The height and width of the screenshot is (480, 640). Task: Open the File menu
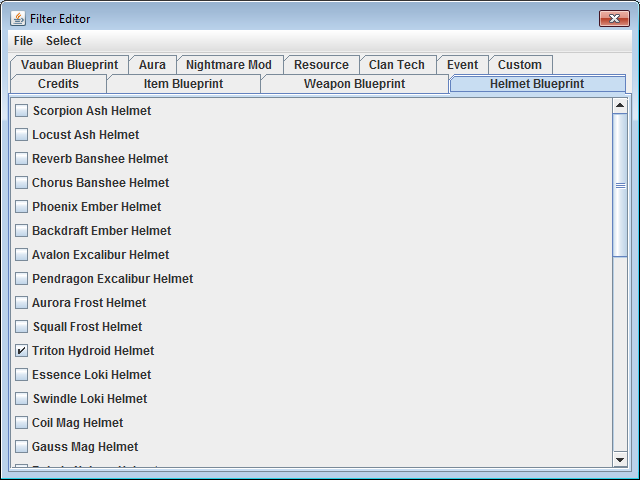pos(23,41)
